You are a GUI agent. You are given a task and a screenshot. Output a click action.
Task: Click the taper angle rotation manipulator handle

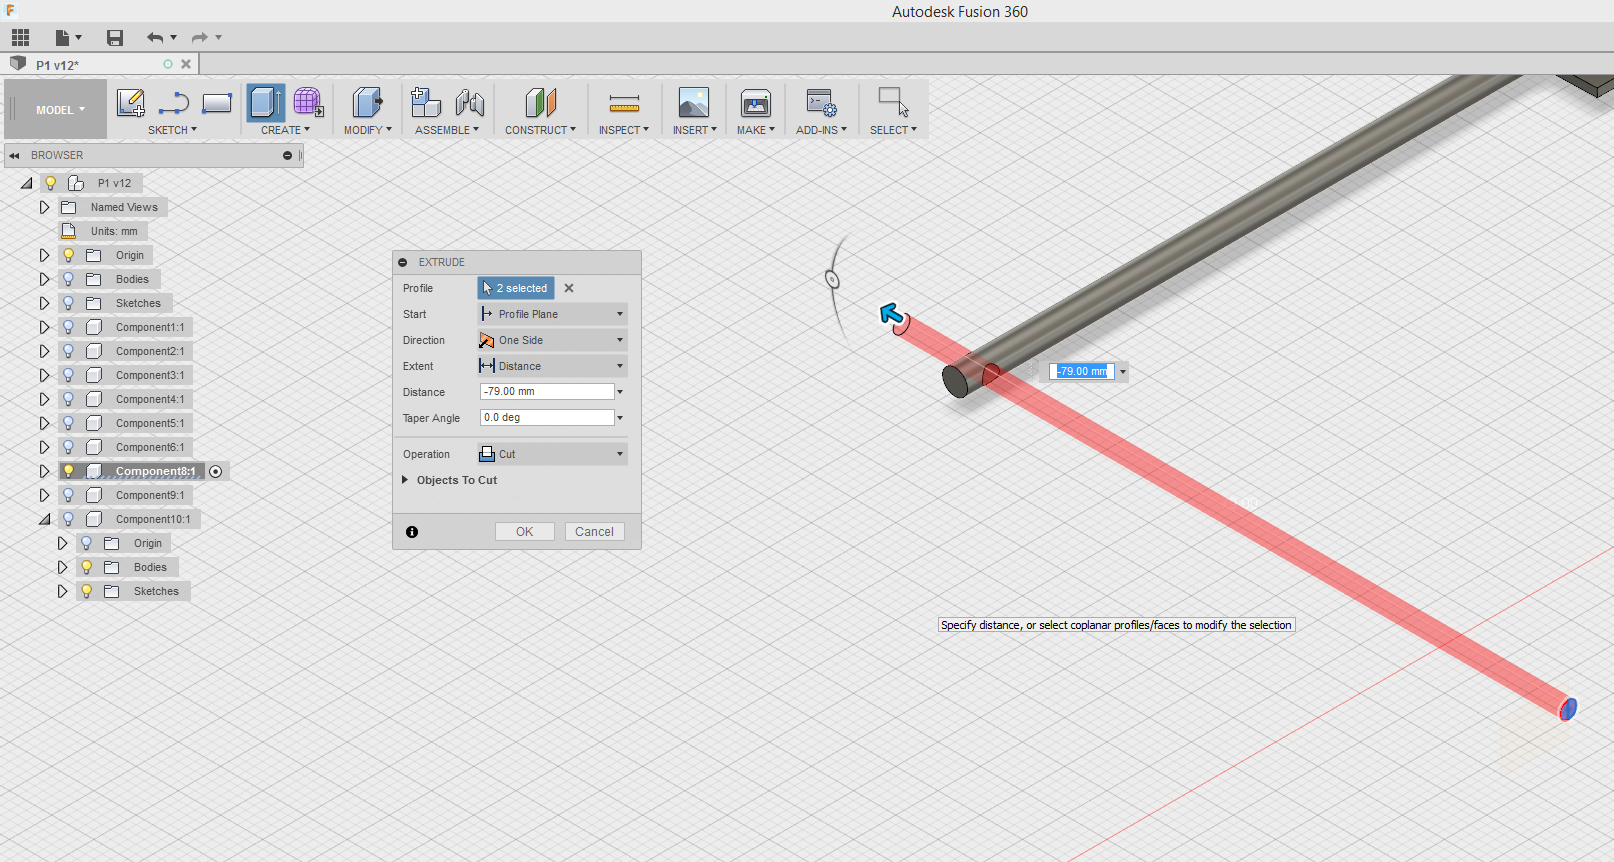[x=832, y=280]
